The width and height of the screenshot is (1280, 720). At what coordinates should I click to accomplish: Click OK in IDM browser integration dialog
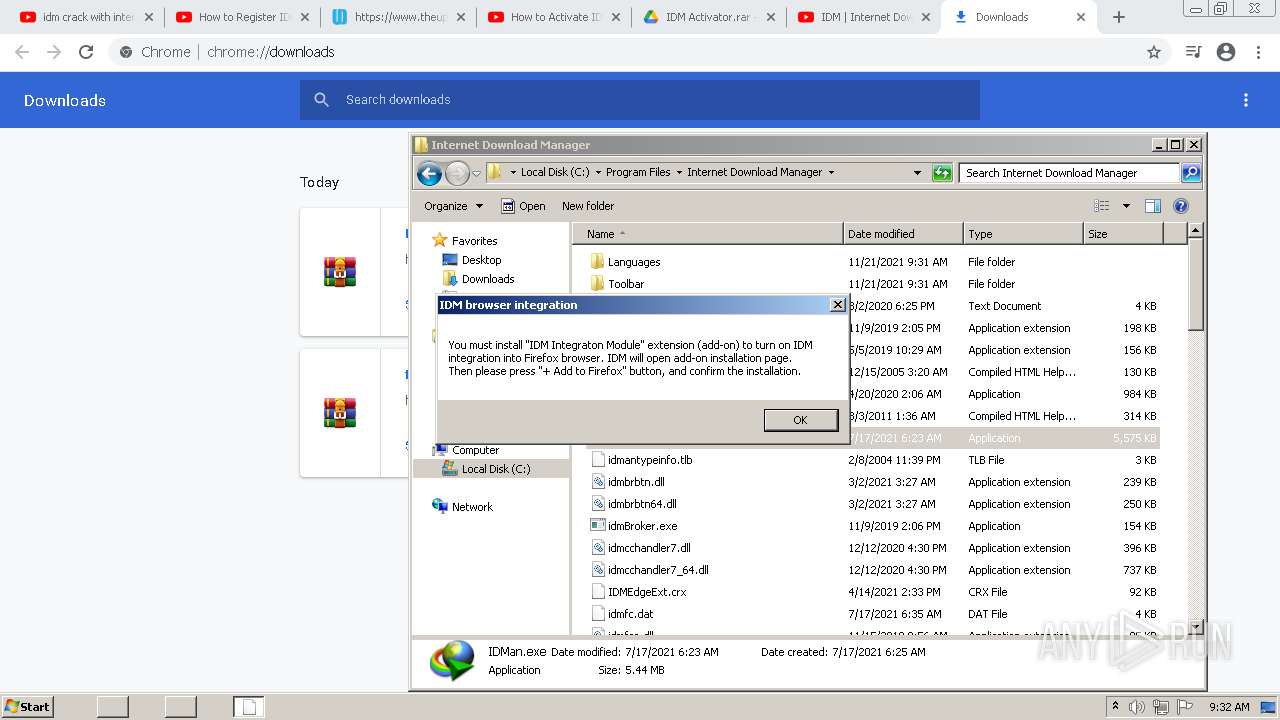tap(800, 420)
